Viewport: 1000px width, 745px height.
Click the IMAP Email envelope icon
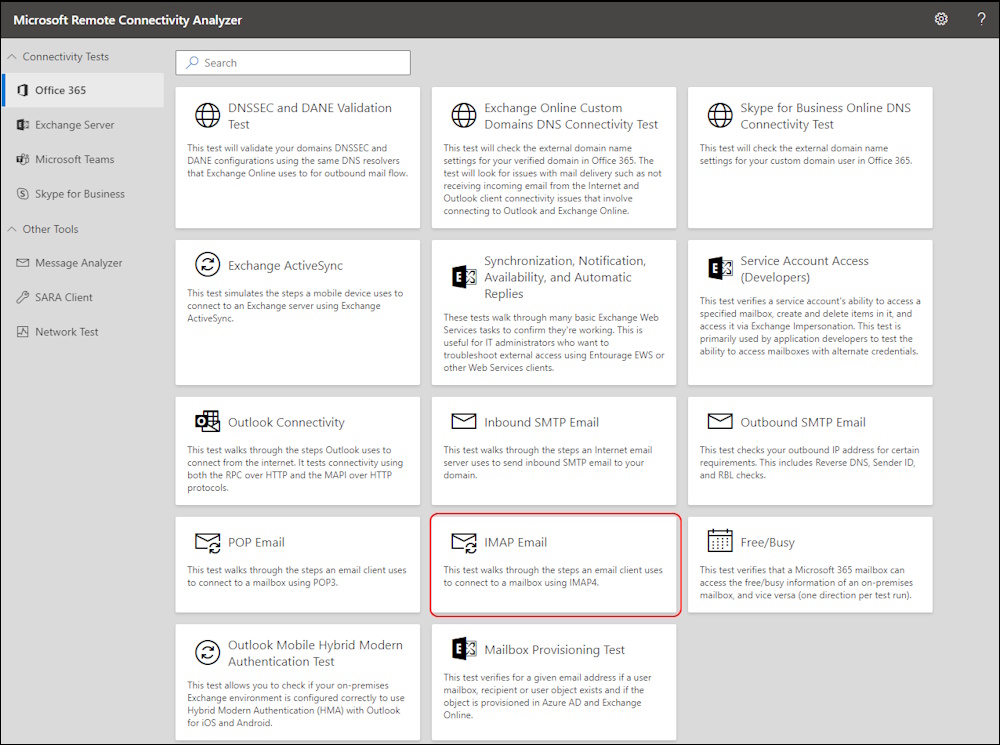pos(464,542)
